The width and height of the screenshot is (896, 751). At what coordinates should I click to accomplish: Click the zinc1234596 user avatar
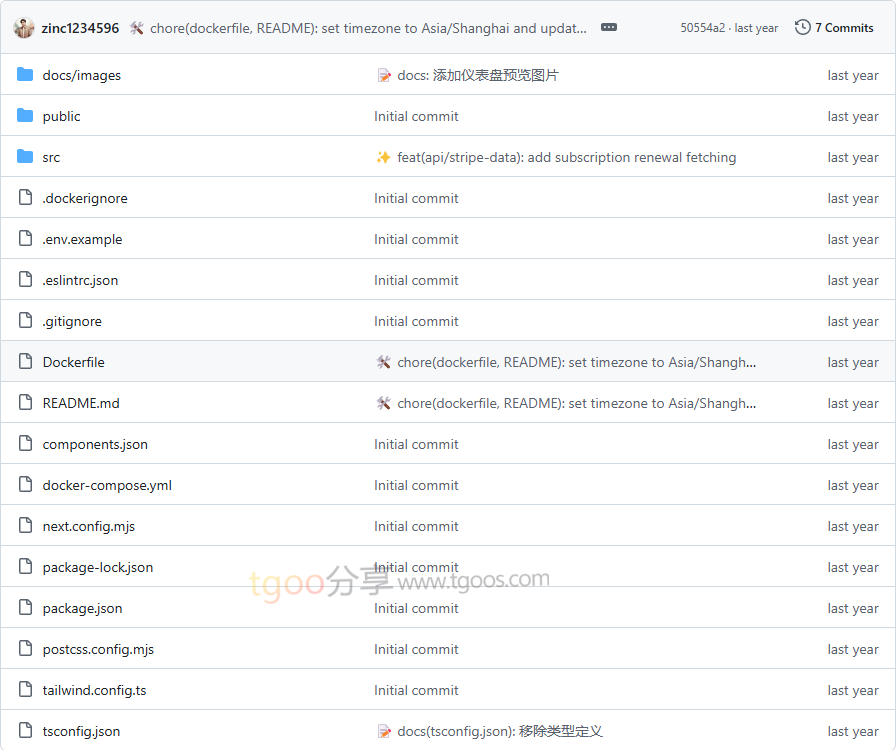24,28
